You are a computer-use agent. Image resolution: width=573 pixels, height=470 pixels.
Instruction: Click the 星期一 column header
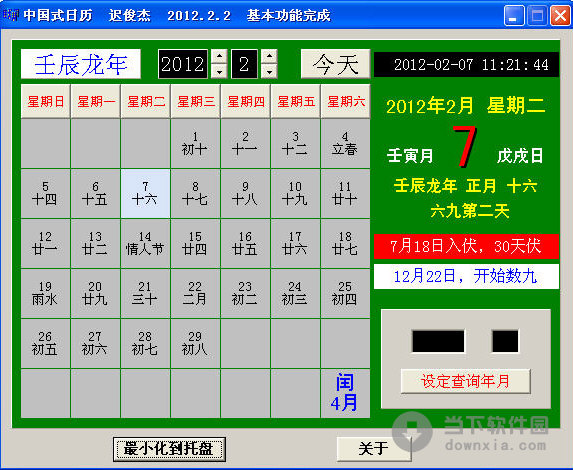coord(95,101)
